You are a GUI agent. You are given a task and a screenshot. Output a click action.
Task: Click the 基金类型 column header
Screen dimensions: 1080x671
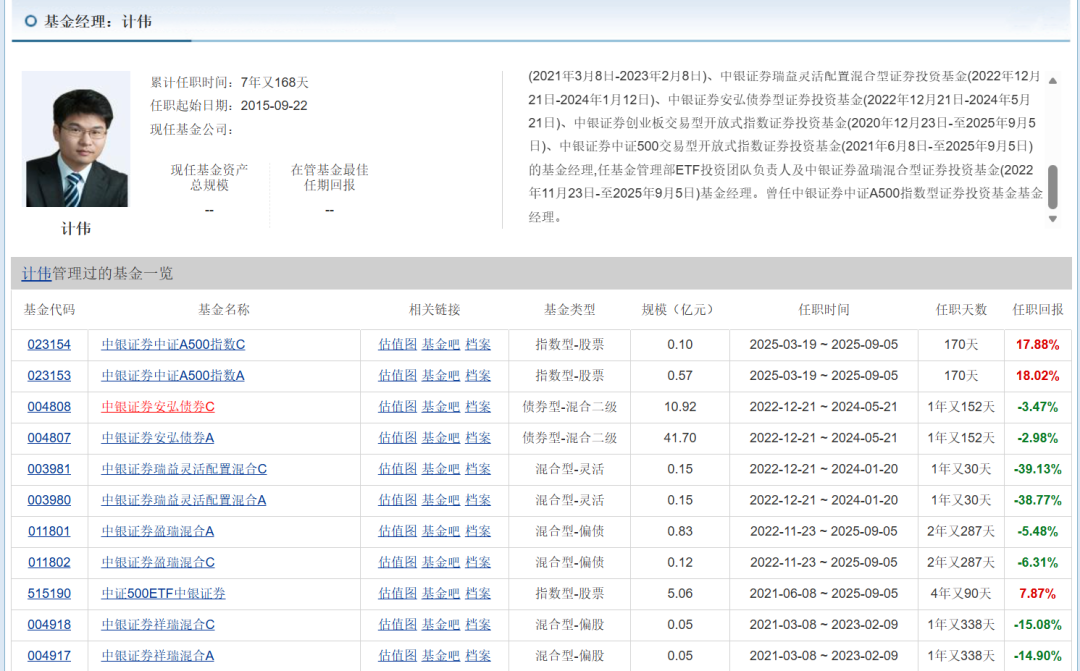[x=570, y=310]
